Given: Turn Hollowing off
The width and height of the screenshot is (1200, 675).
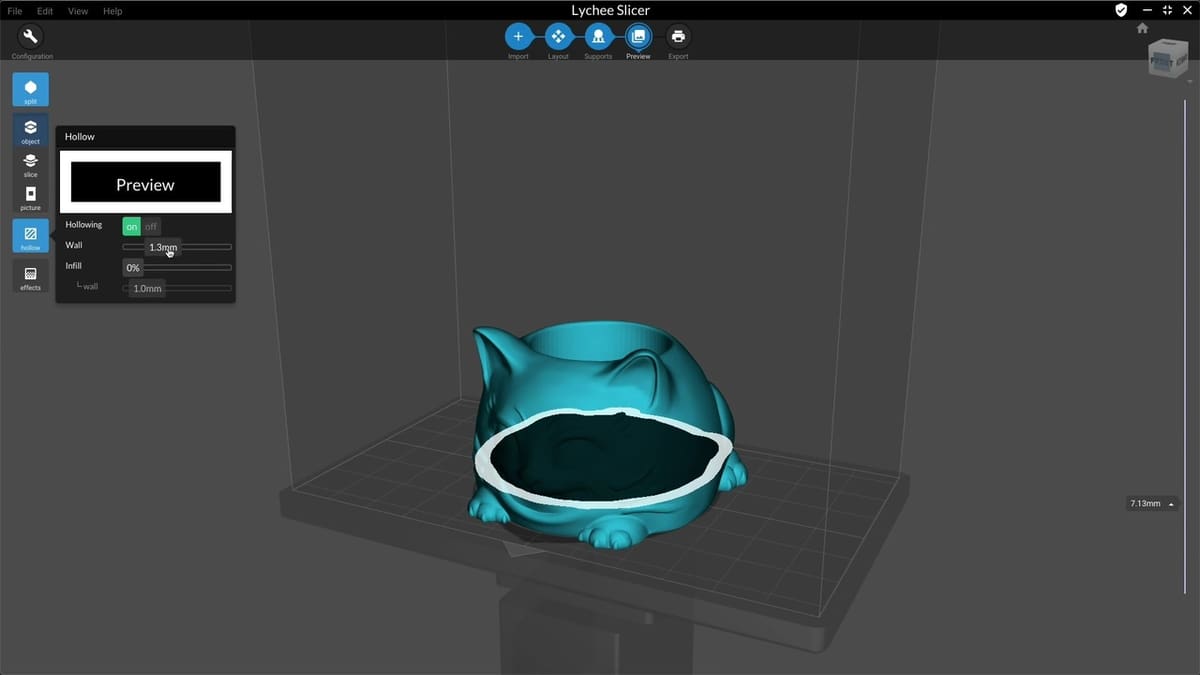Looking at the screenshot, I should coord(151,226).
